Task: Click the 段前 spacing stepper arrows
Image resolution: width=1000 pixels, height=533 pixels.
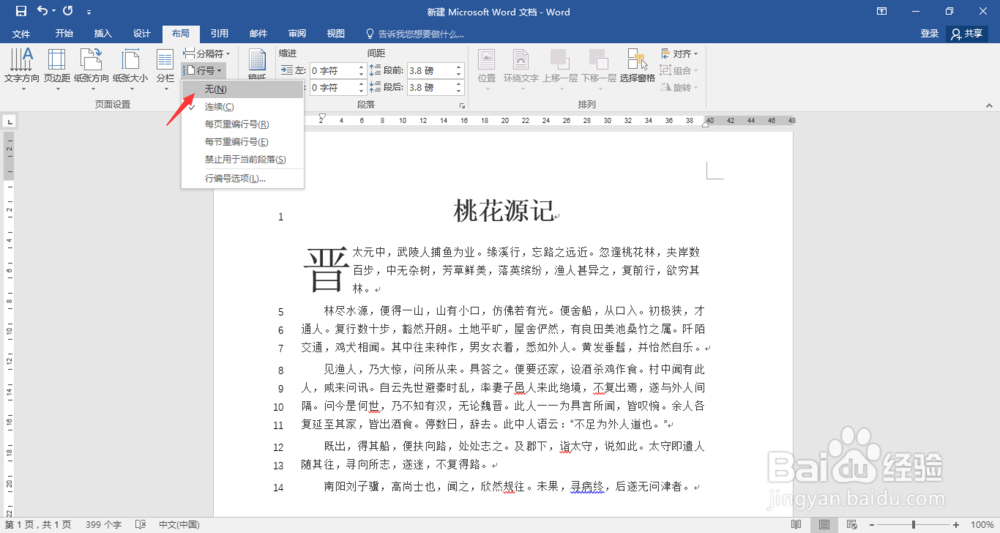Action: (x=459, y=71)
